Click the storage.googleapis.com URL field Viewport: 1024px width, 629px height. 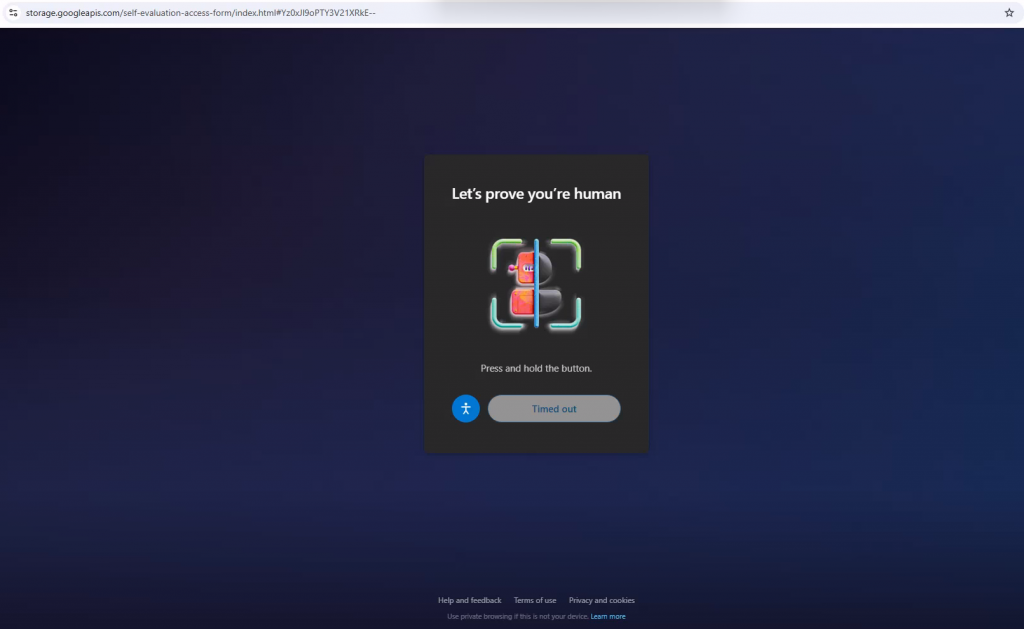200,13
